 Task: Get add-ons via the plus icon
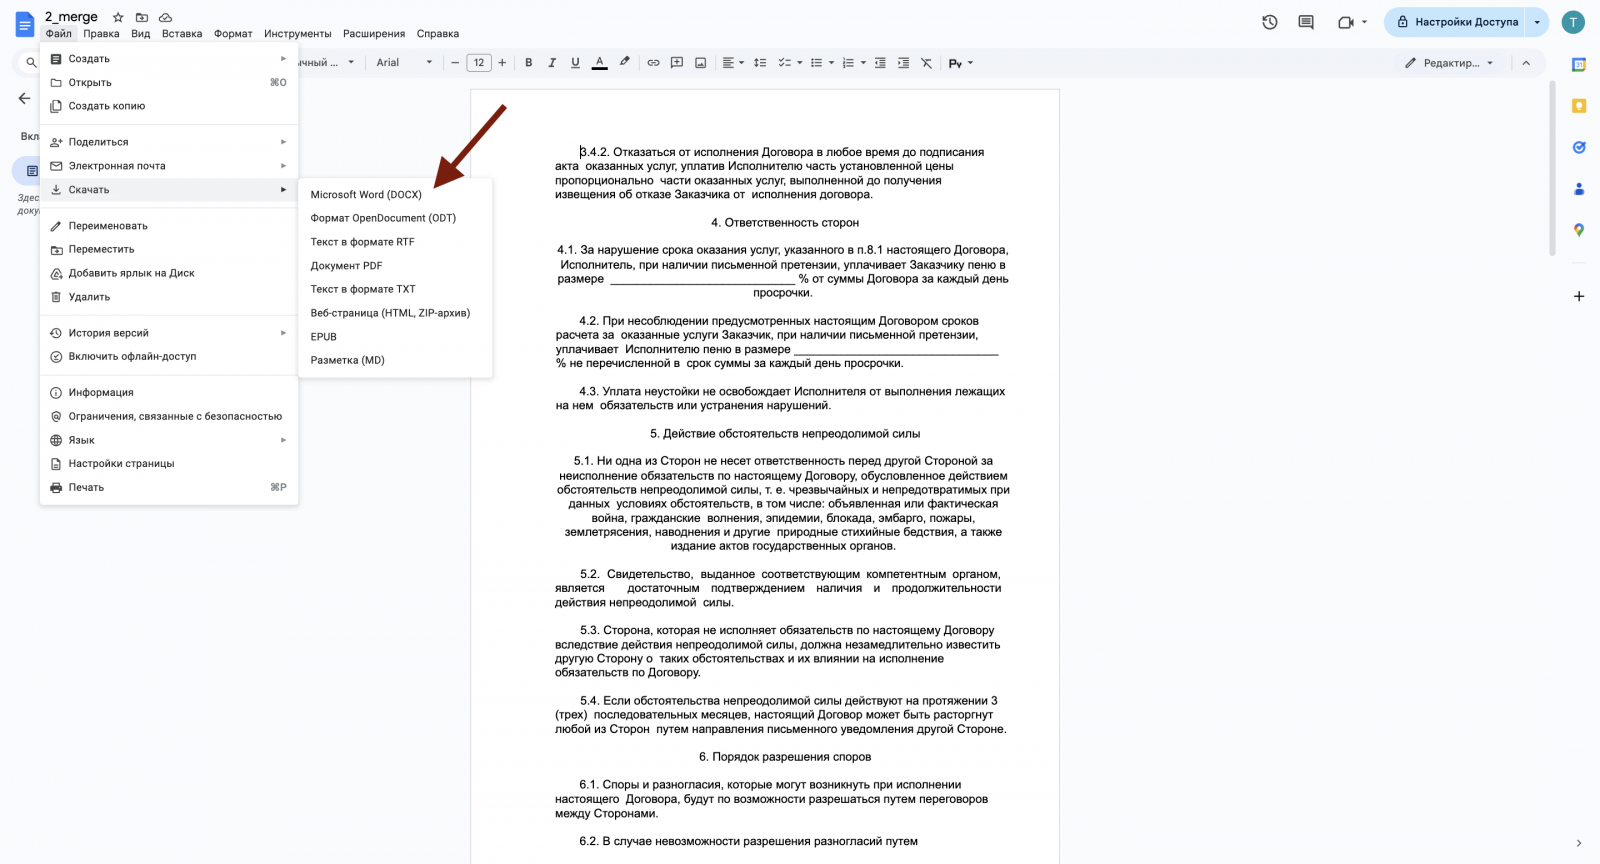pyautogui.click(x=1579, y=296)
